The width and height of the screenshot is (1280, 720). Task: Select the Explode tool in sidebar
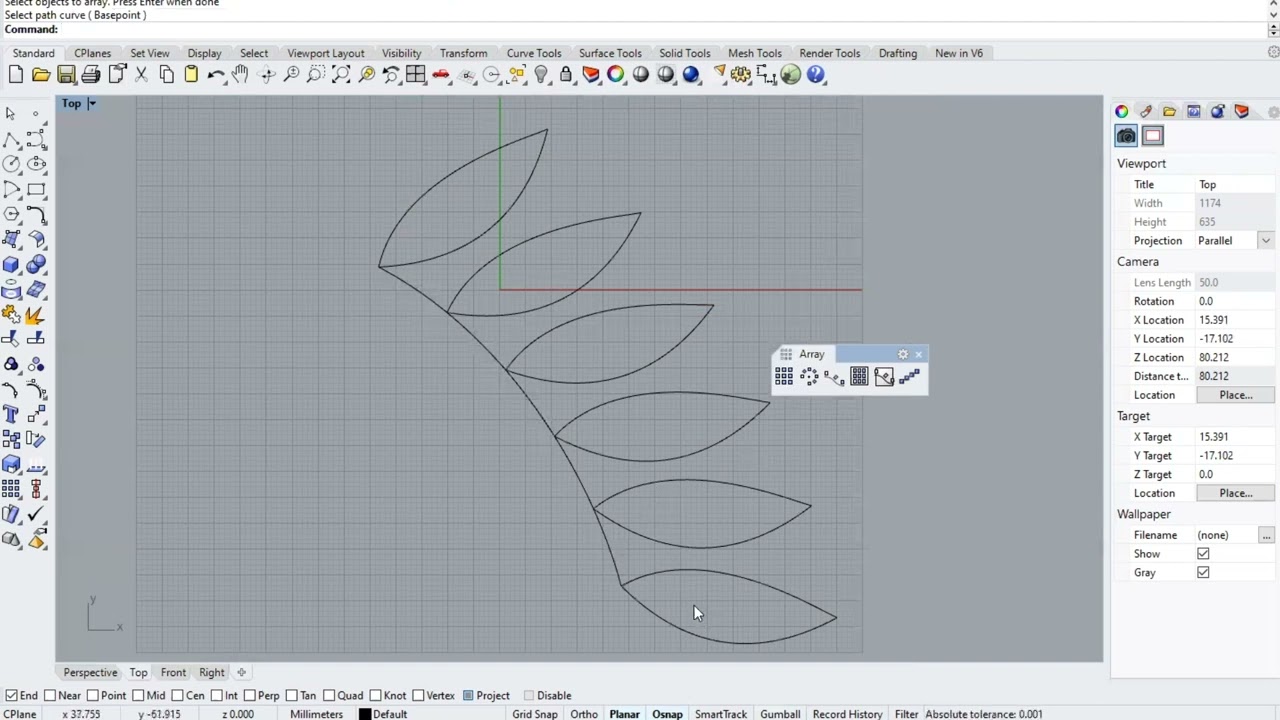tap(36, 314)
